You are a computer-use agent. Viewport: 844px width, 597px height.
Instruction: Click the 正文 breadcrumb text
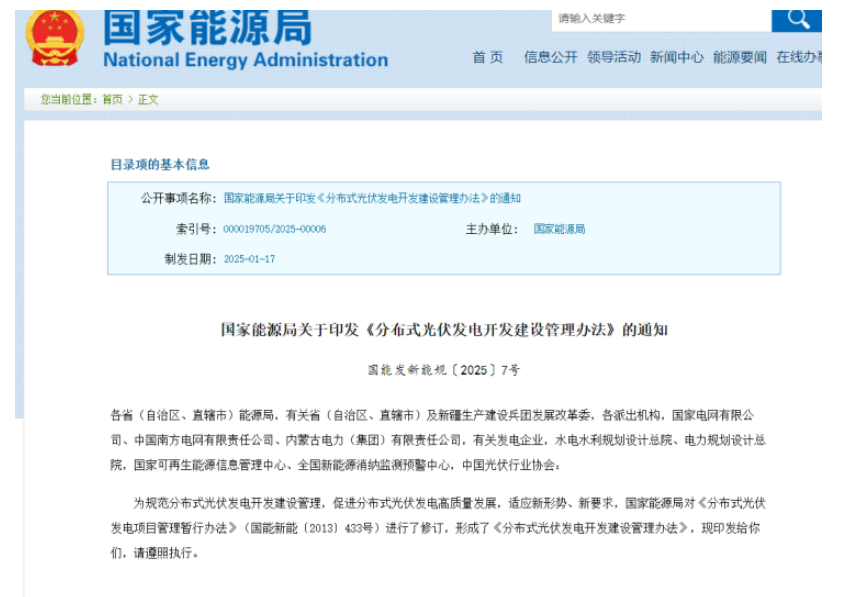tap(148, 100)
